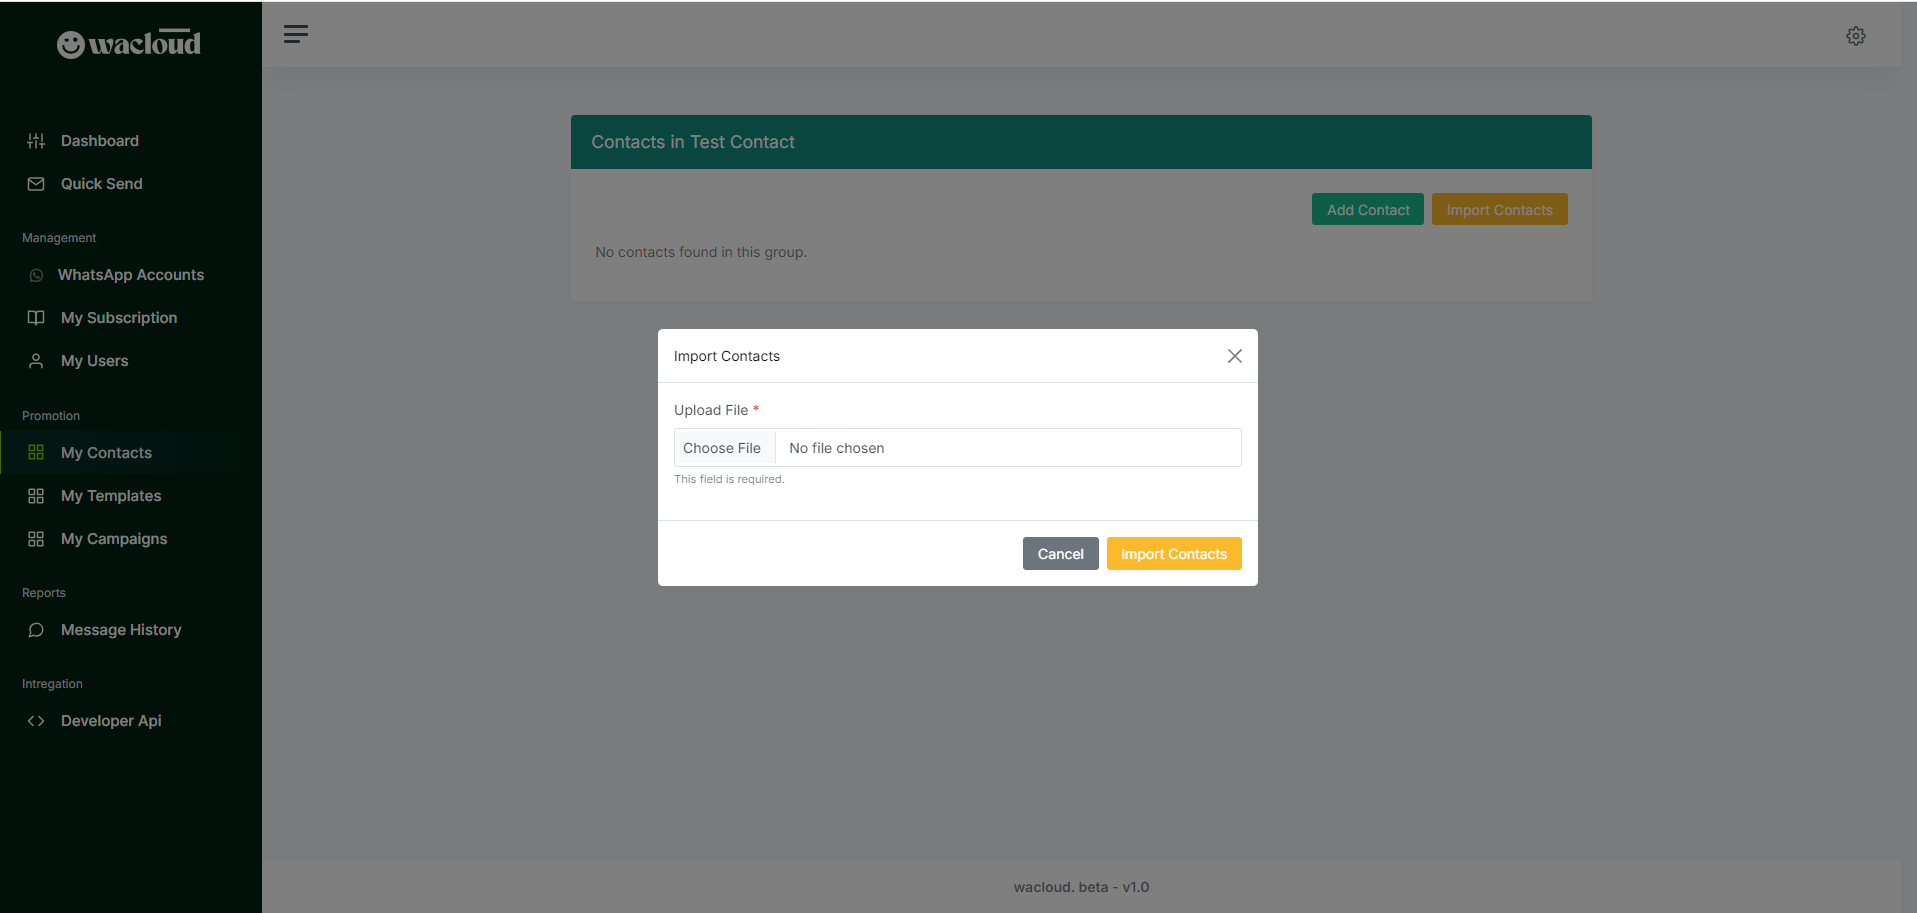Click the wacloud logo
This screenshot has width=1917, height=913.
(129, 43)
